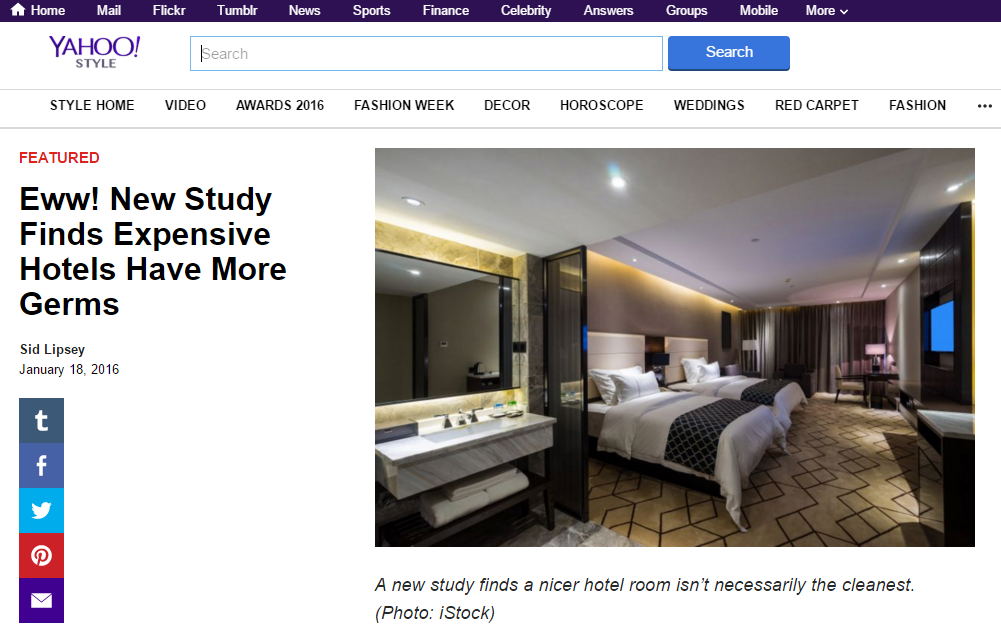This screenshot has height=643, width=1001.
Task: Visit Finance in the top bar
Action: point(446,10)
